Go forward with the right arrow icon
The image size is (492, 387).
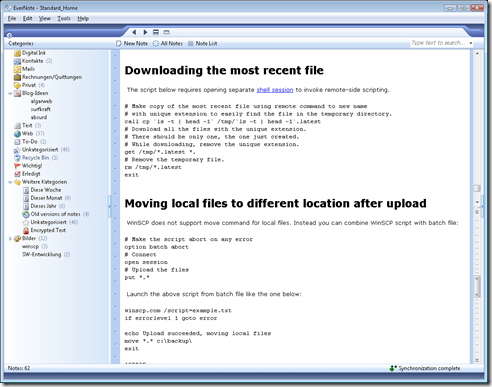tap(145, 32)
